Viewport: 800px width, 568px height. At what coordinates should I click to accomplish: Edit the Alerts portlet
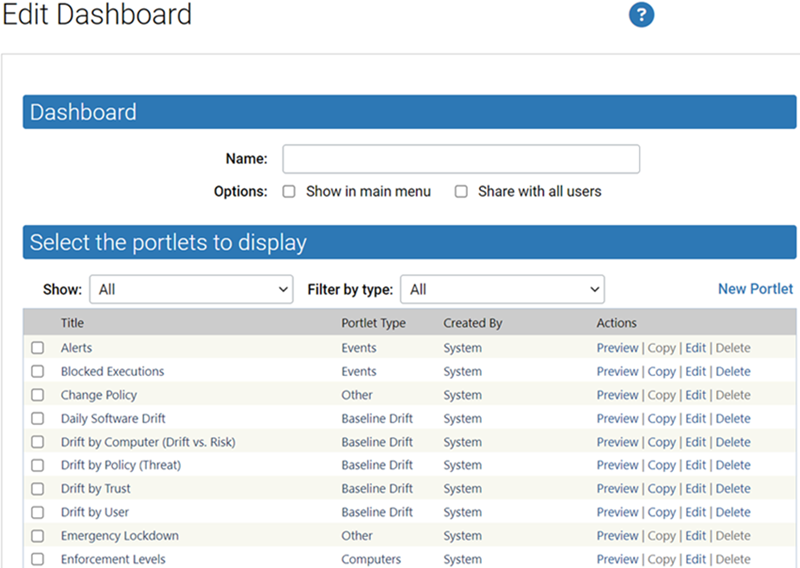[695, 348]
